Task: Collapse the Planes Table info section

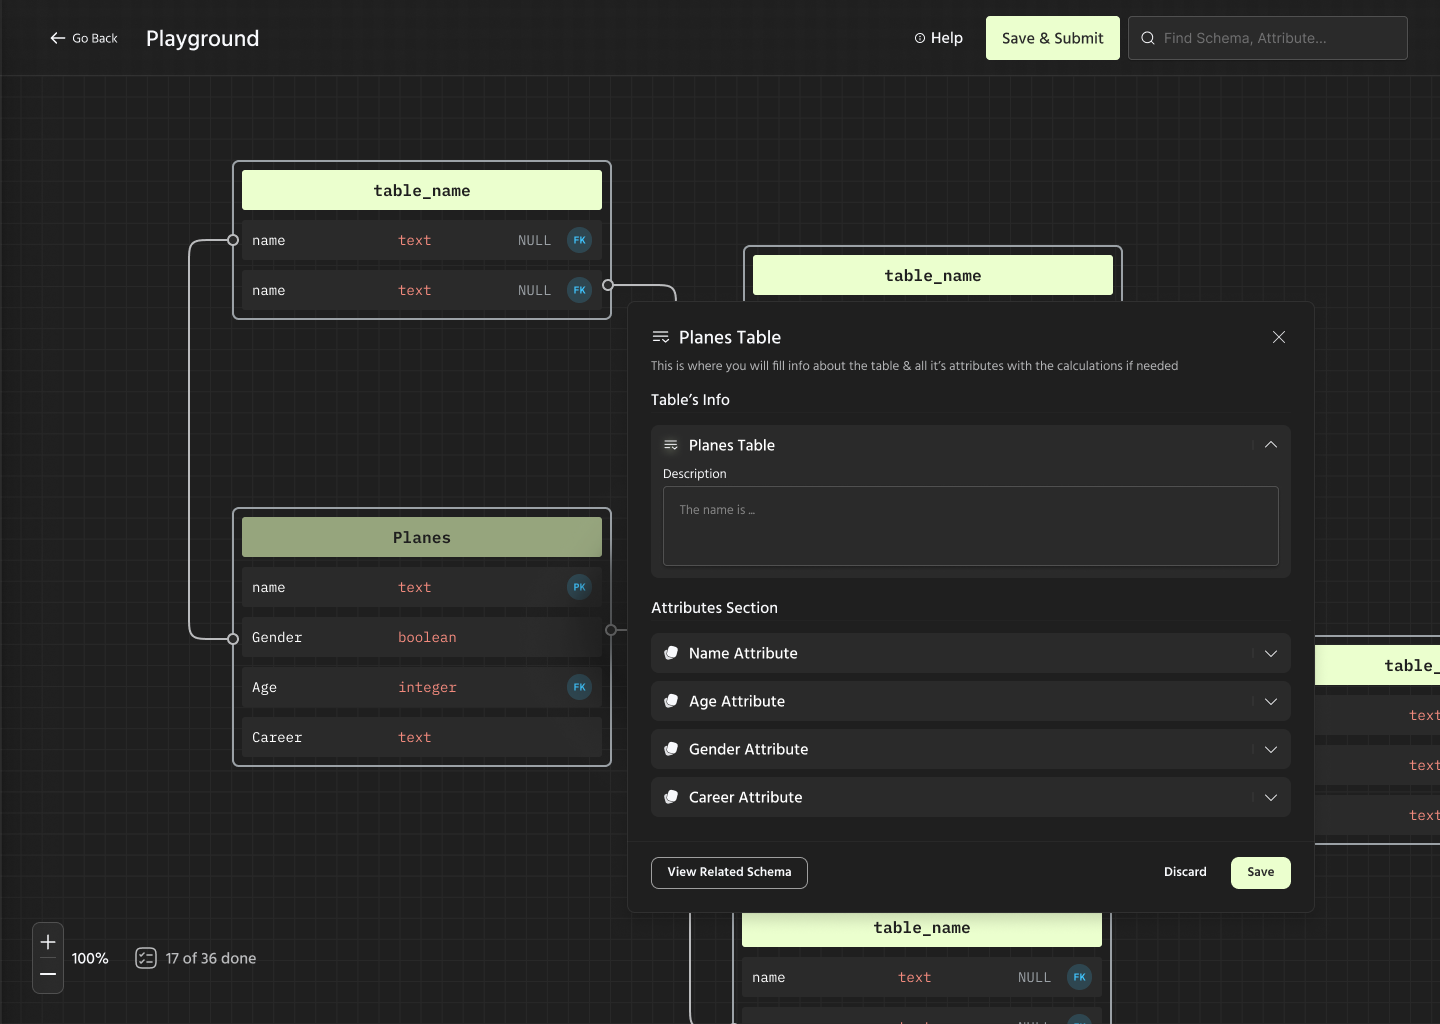Action: tap(1271, 445)
